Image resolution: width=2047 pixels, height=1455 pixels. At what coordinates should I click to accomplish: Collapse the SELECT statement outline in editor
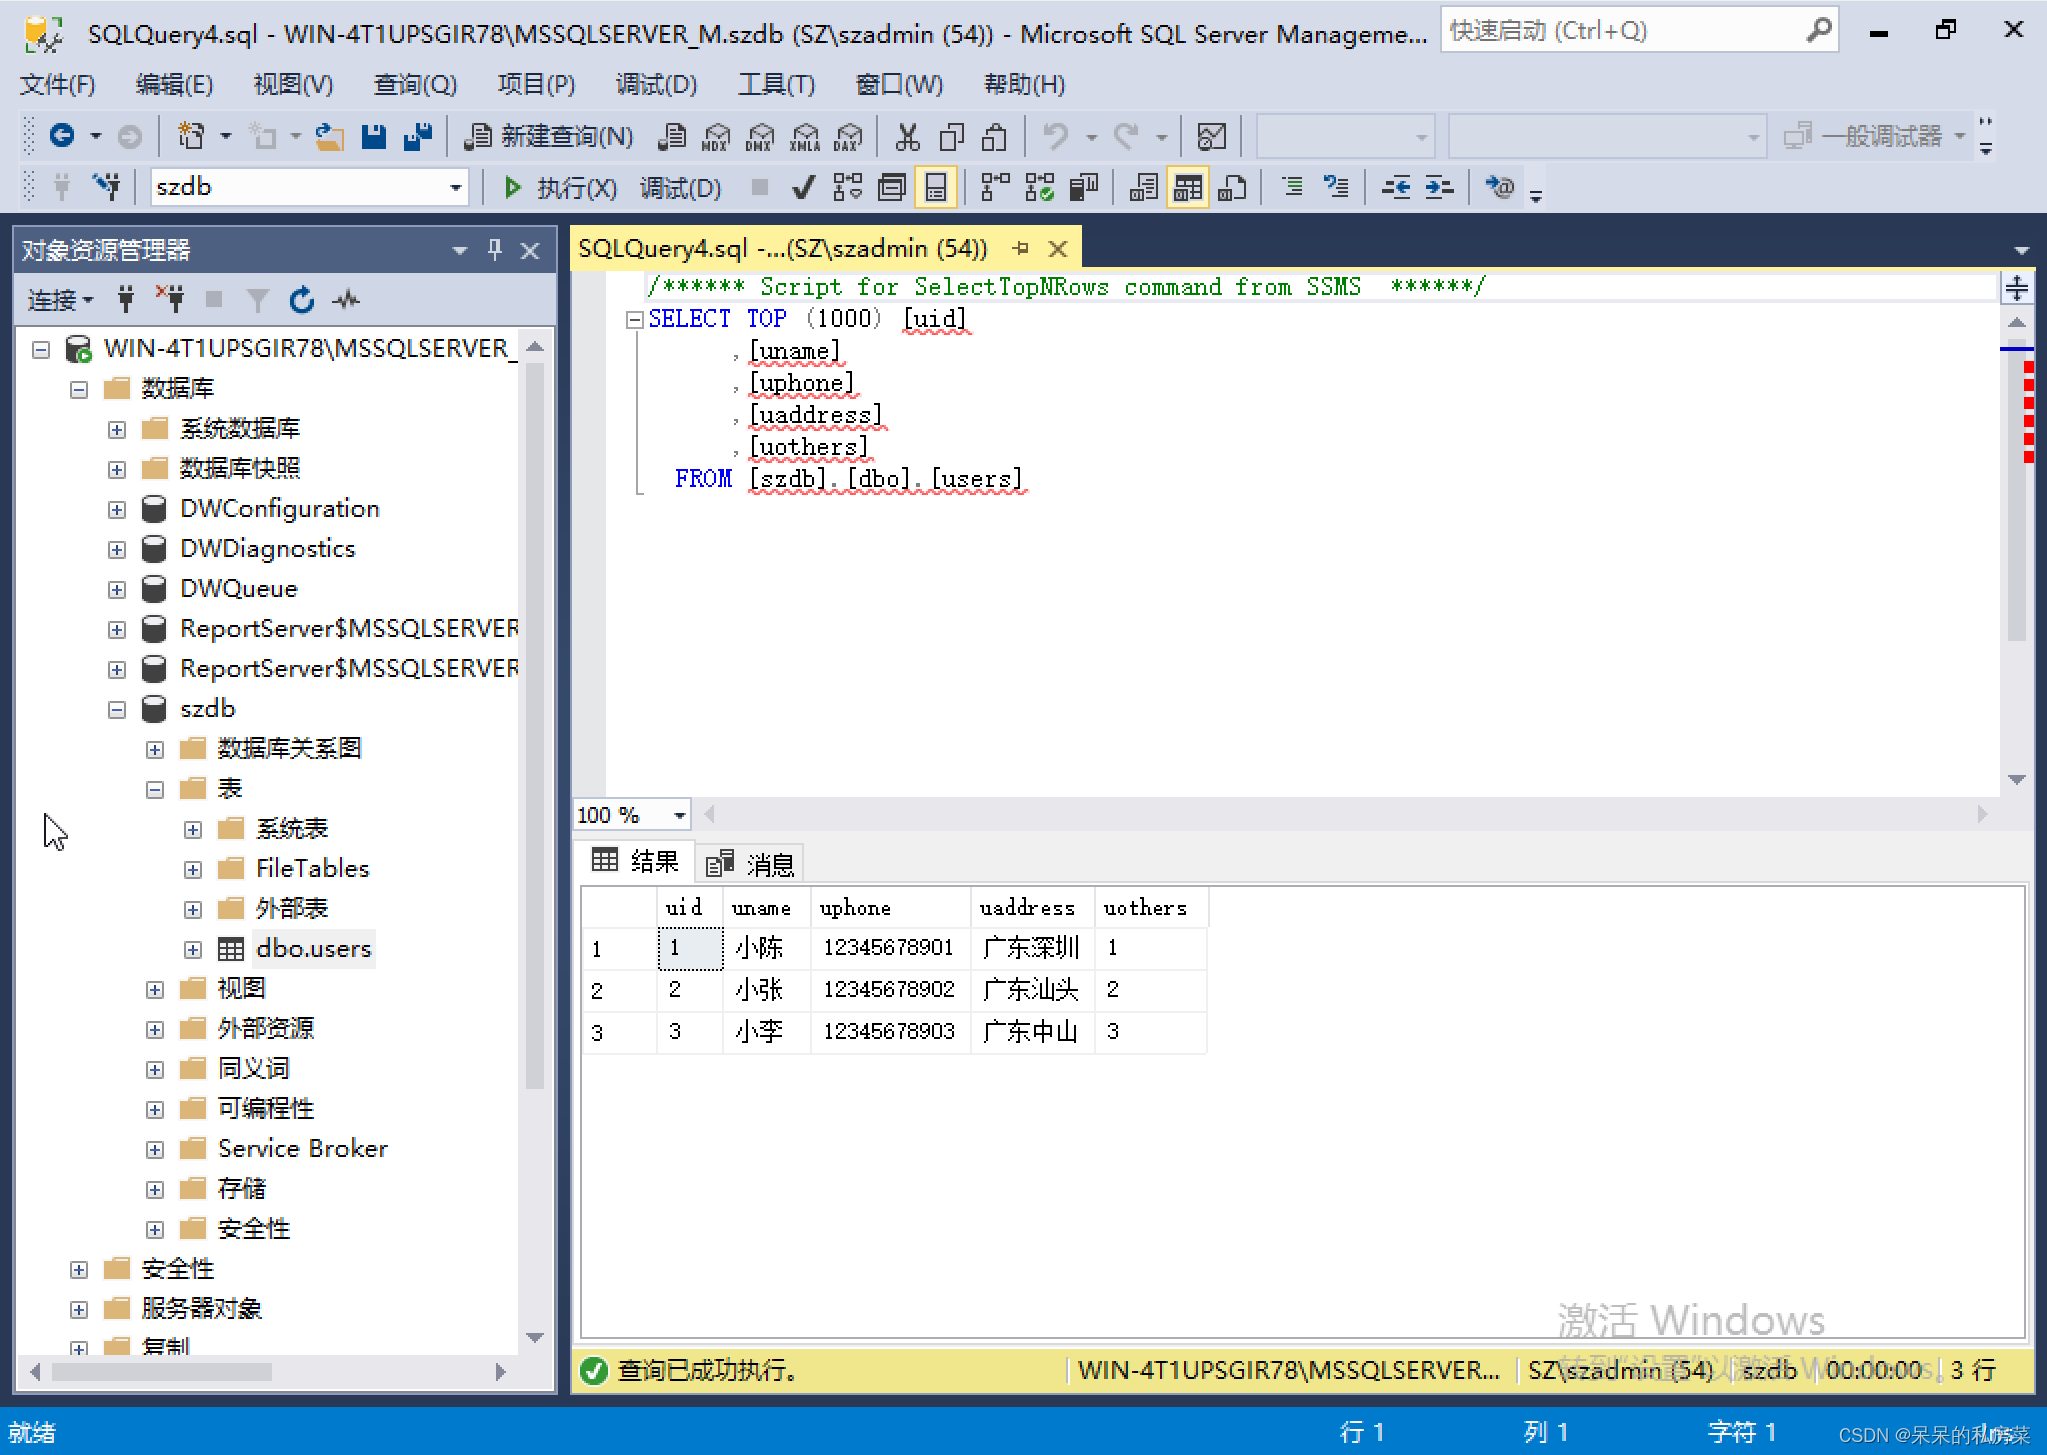click(x=634, y=320)
